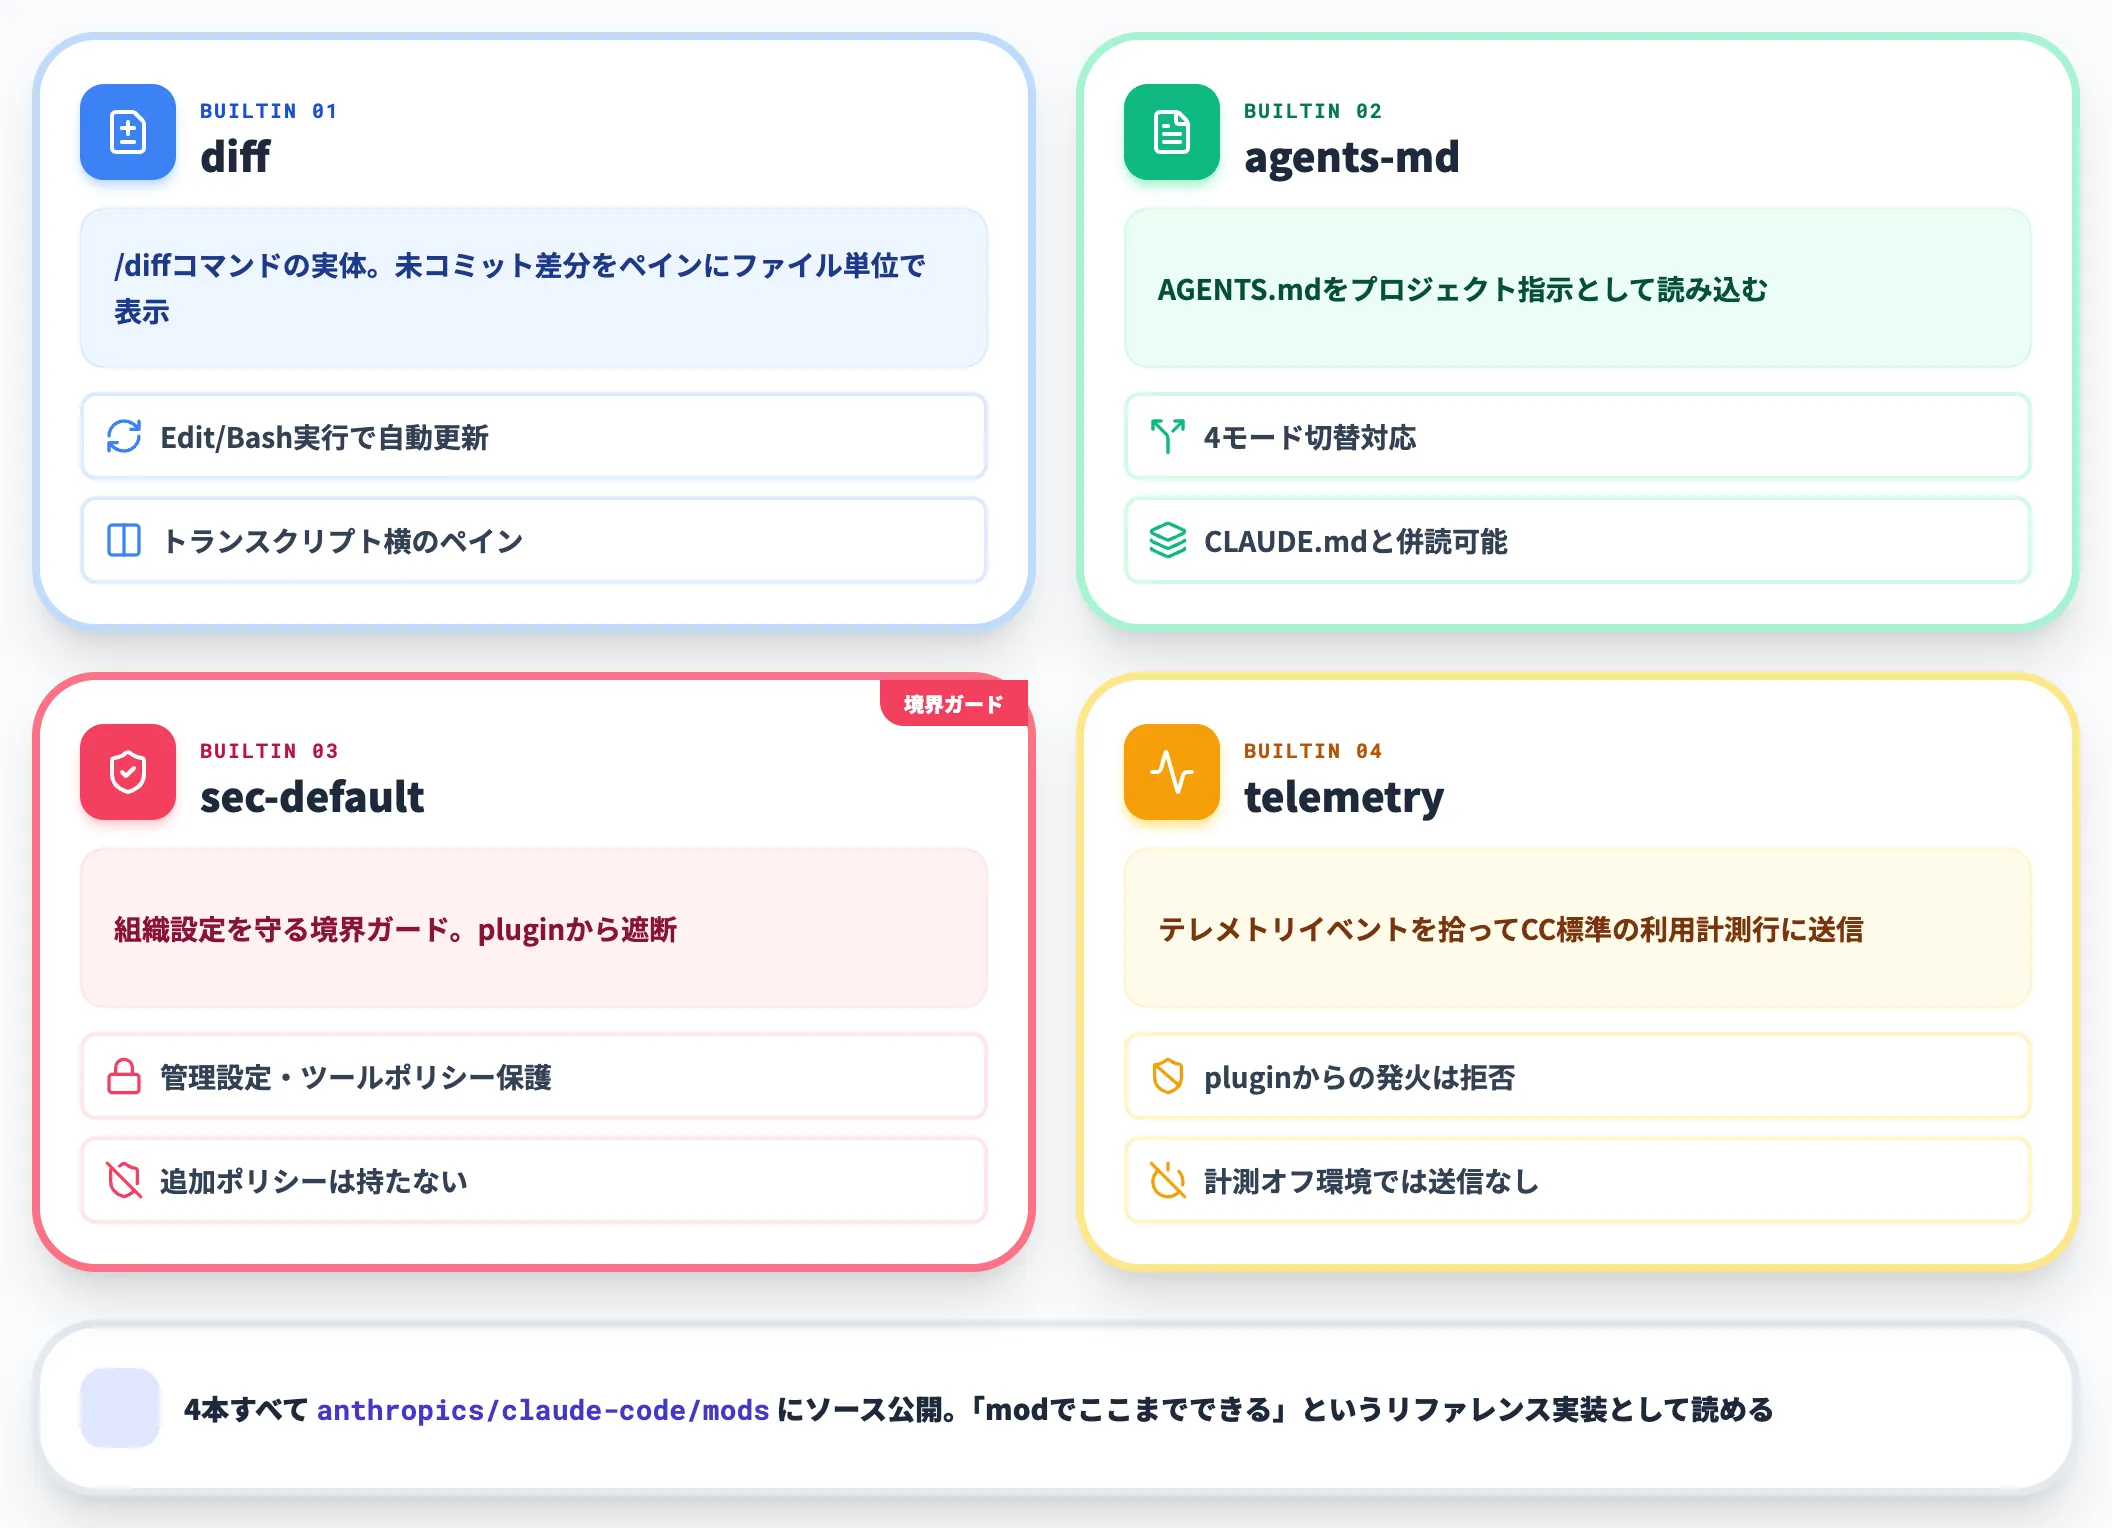2112x1528 pixels.
Task: Click the agents-md card title
Action: [1352, 158]
